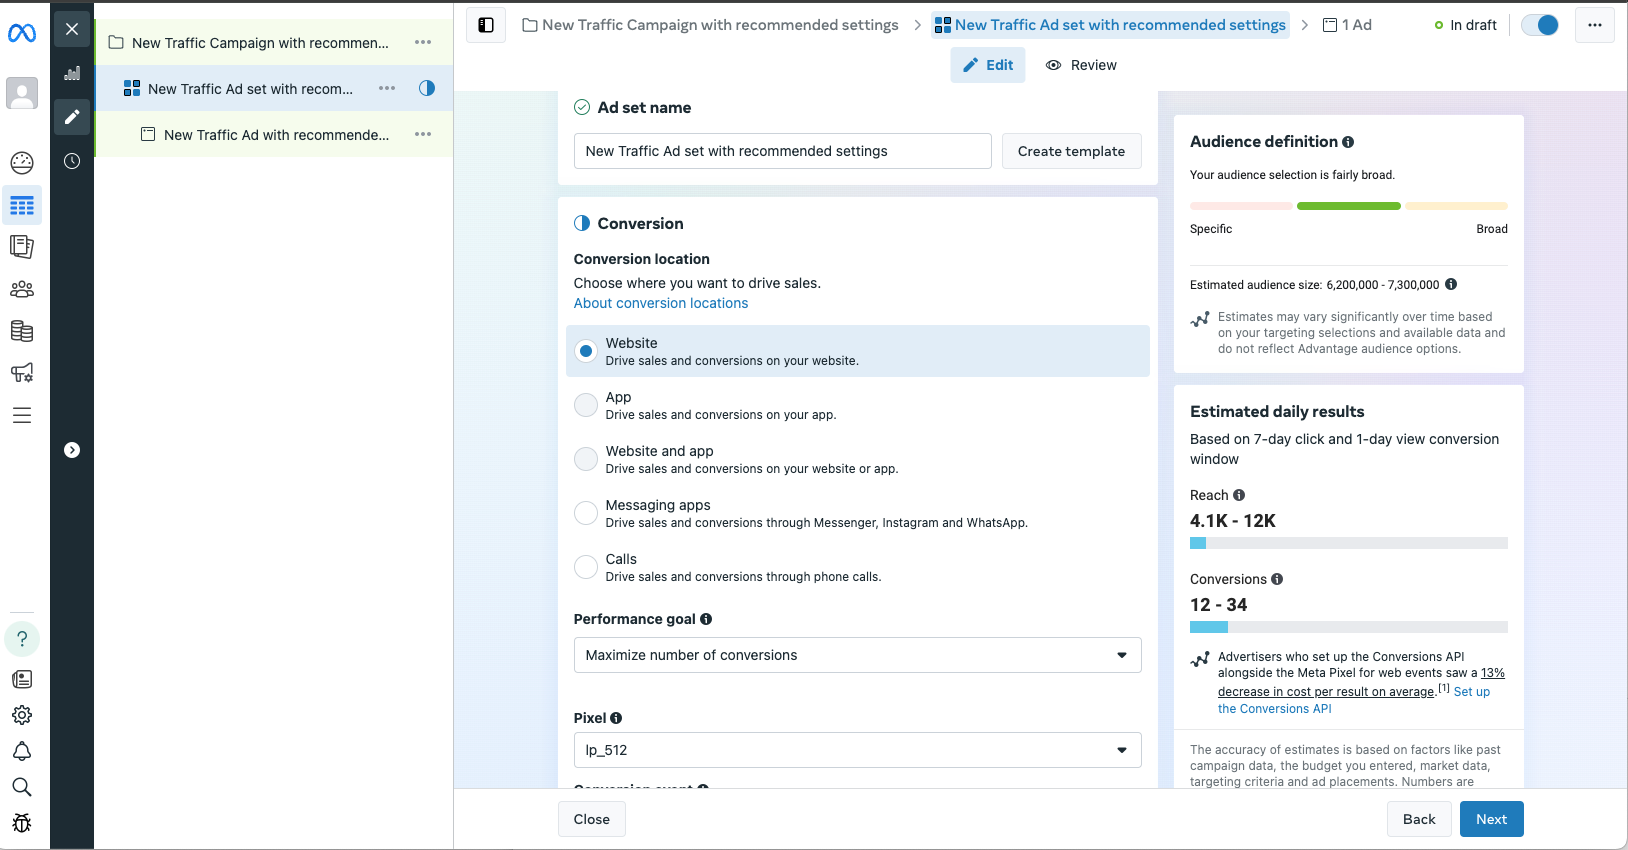Open the notifications bell icon
Screen dimensions: 1628x850
click(x=22, y=751)
